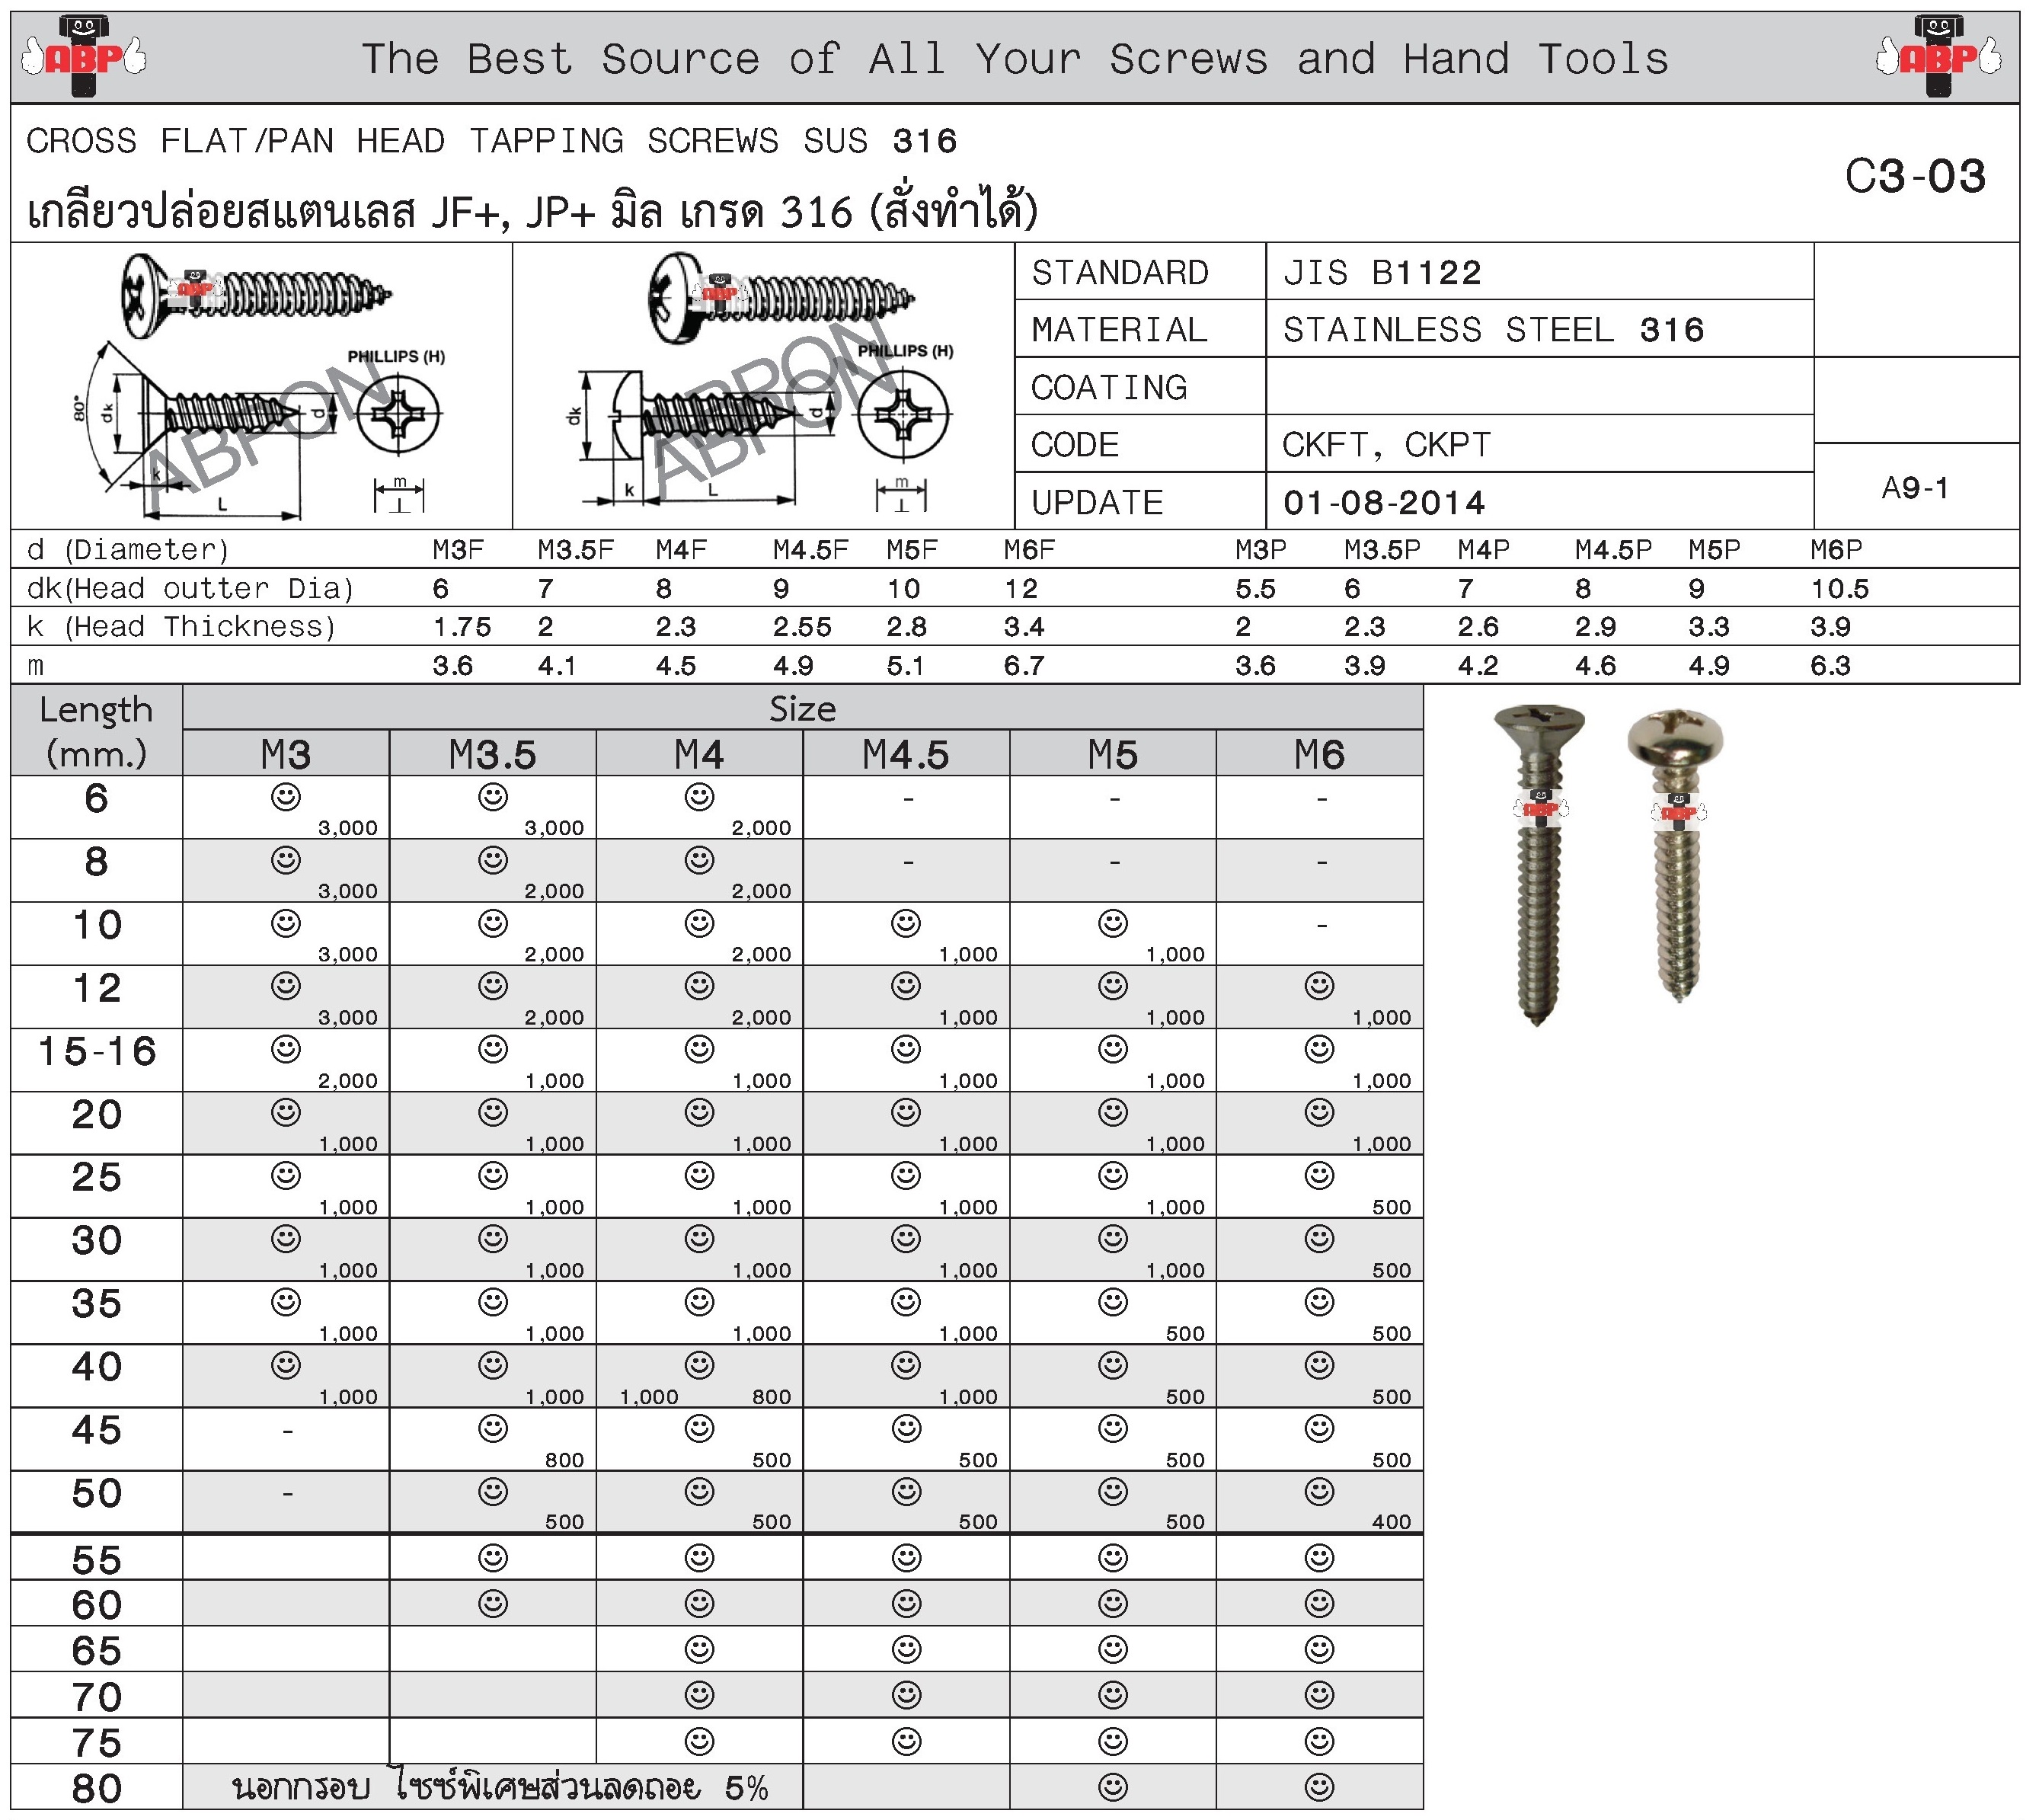Click the smiley for M4.5 at length 65
The width and height of the screenshot is (2039, 1820).
point(907,1650)
